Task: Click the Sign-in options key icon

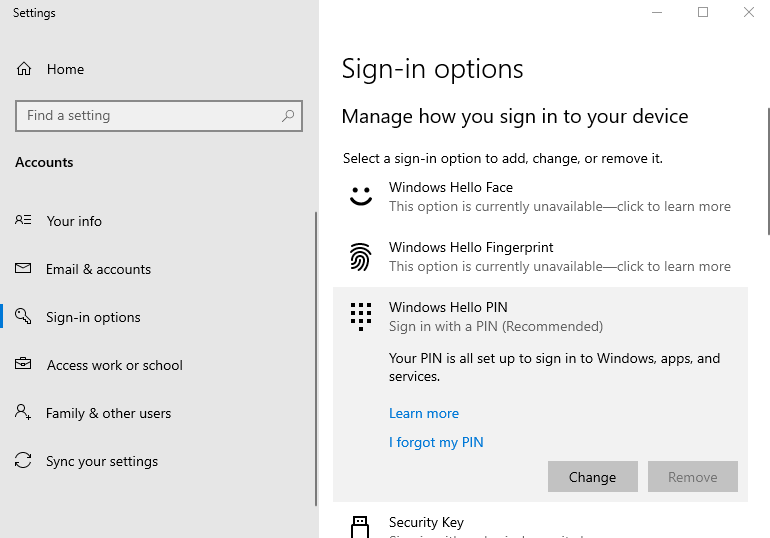Action: (23, 316)
